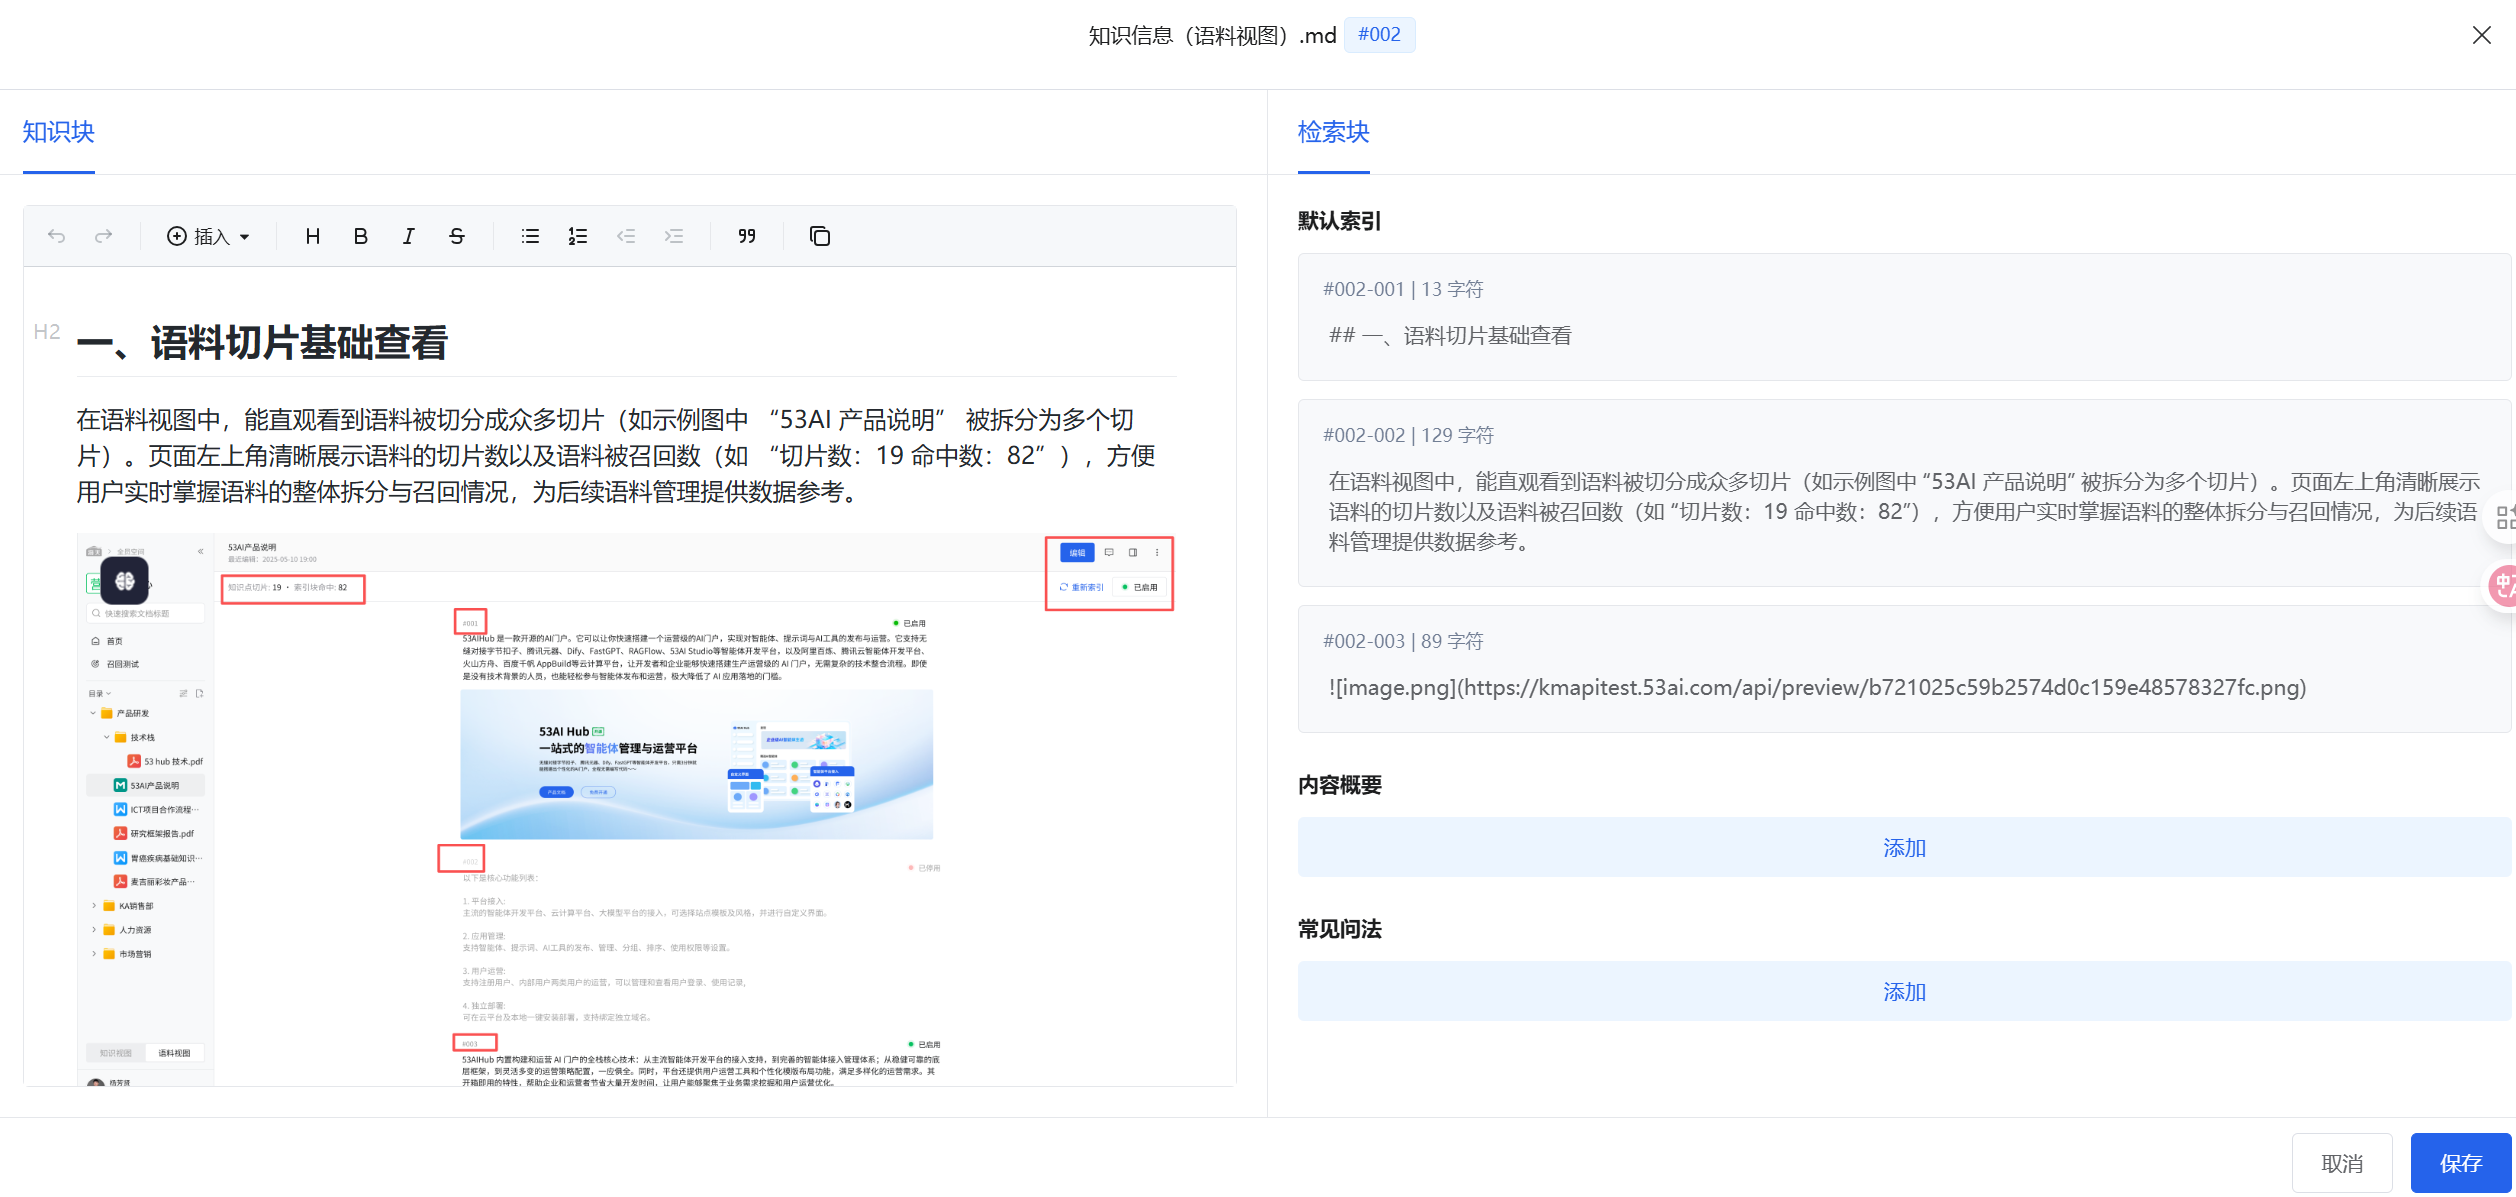Insert a numbered list
Screen dimensions: 2516x1197
tap(577, 236)
